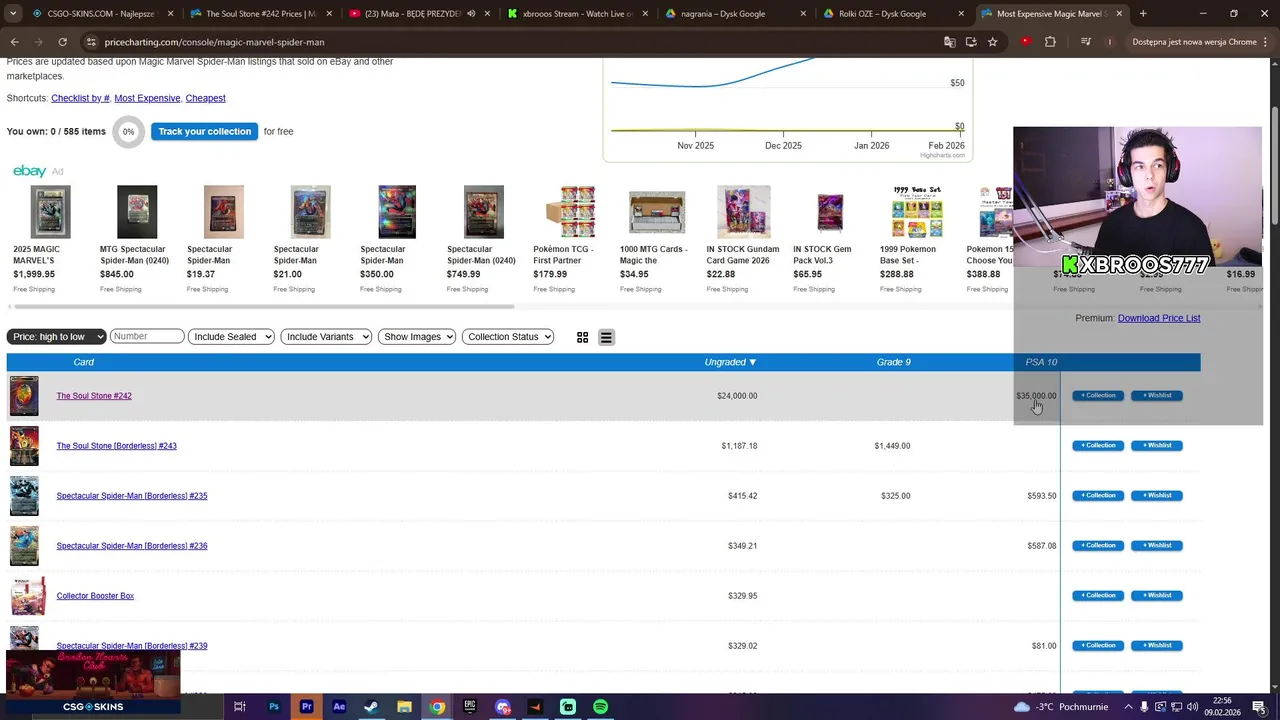Switch to list view icon
The width and height of the screenshot is (1280, 720).
606,337
